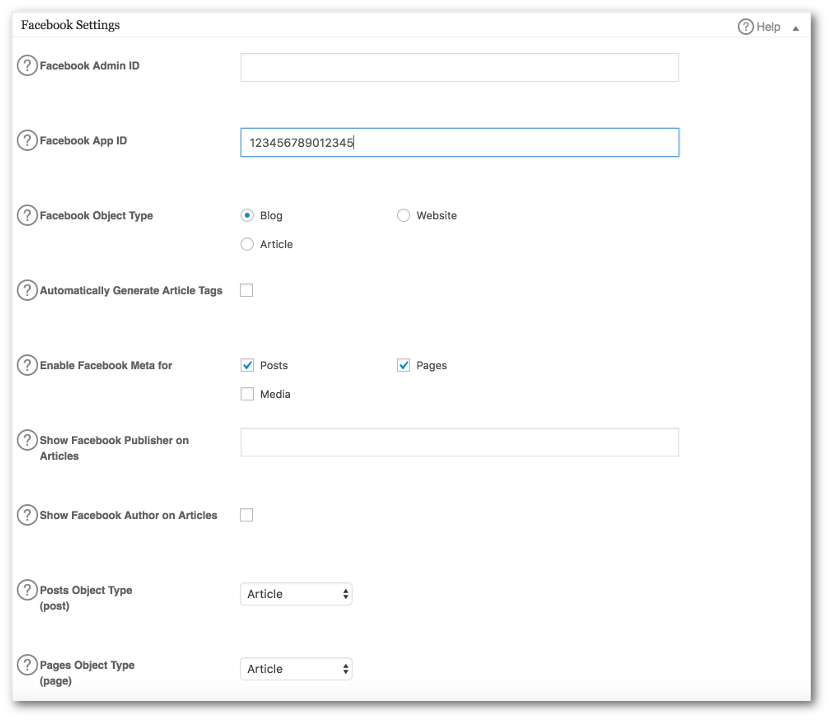Open the Posts Object Type dropdown
The image size is (830, 720).
tap(296, 594)
